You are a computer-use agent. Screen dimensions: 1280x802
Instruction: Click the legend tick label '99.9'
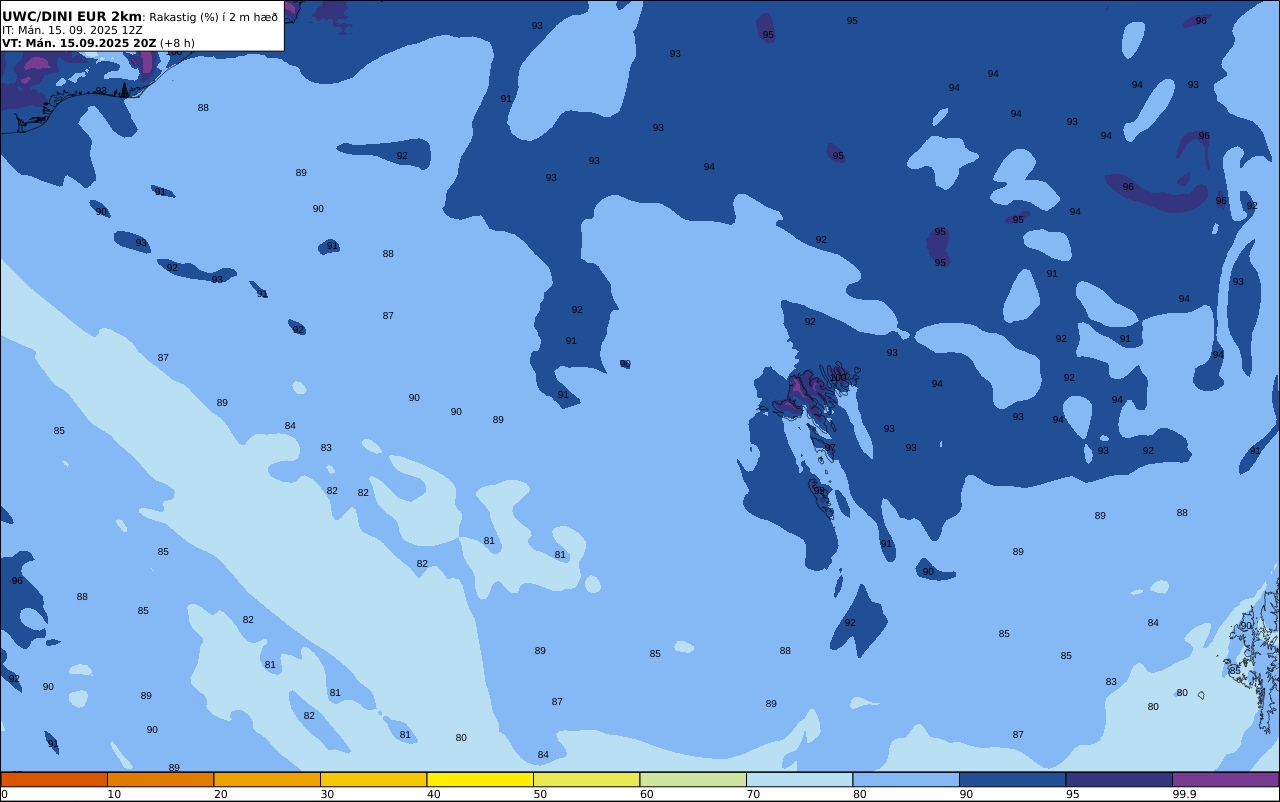[x=1184, y=794]
